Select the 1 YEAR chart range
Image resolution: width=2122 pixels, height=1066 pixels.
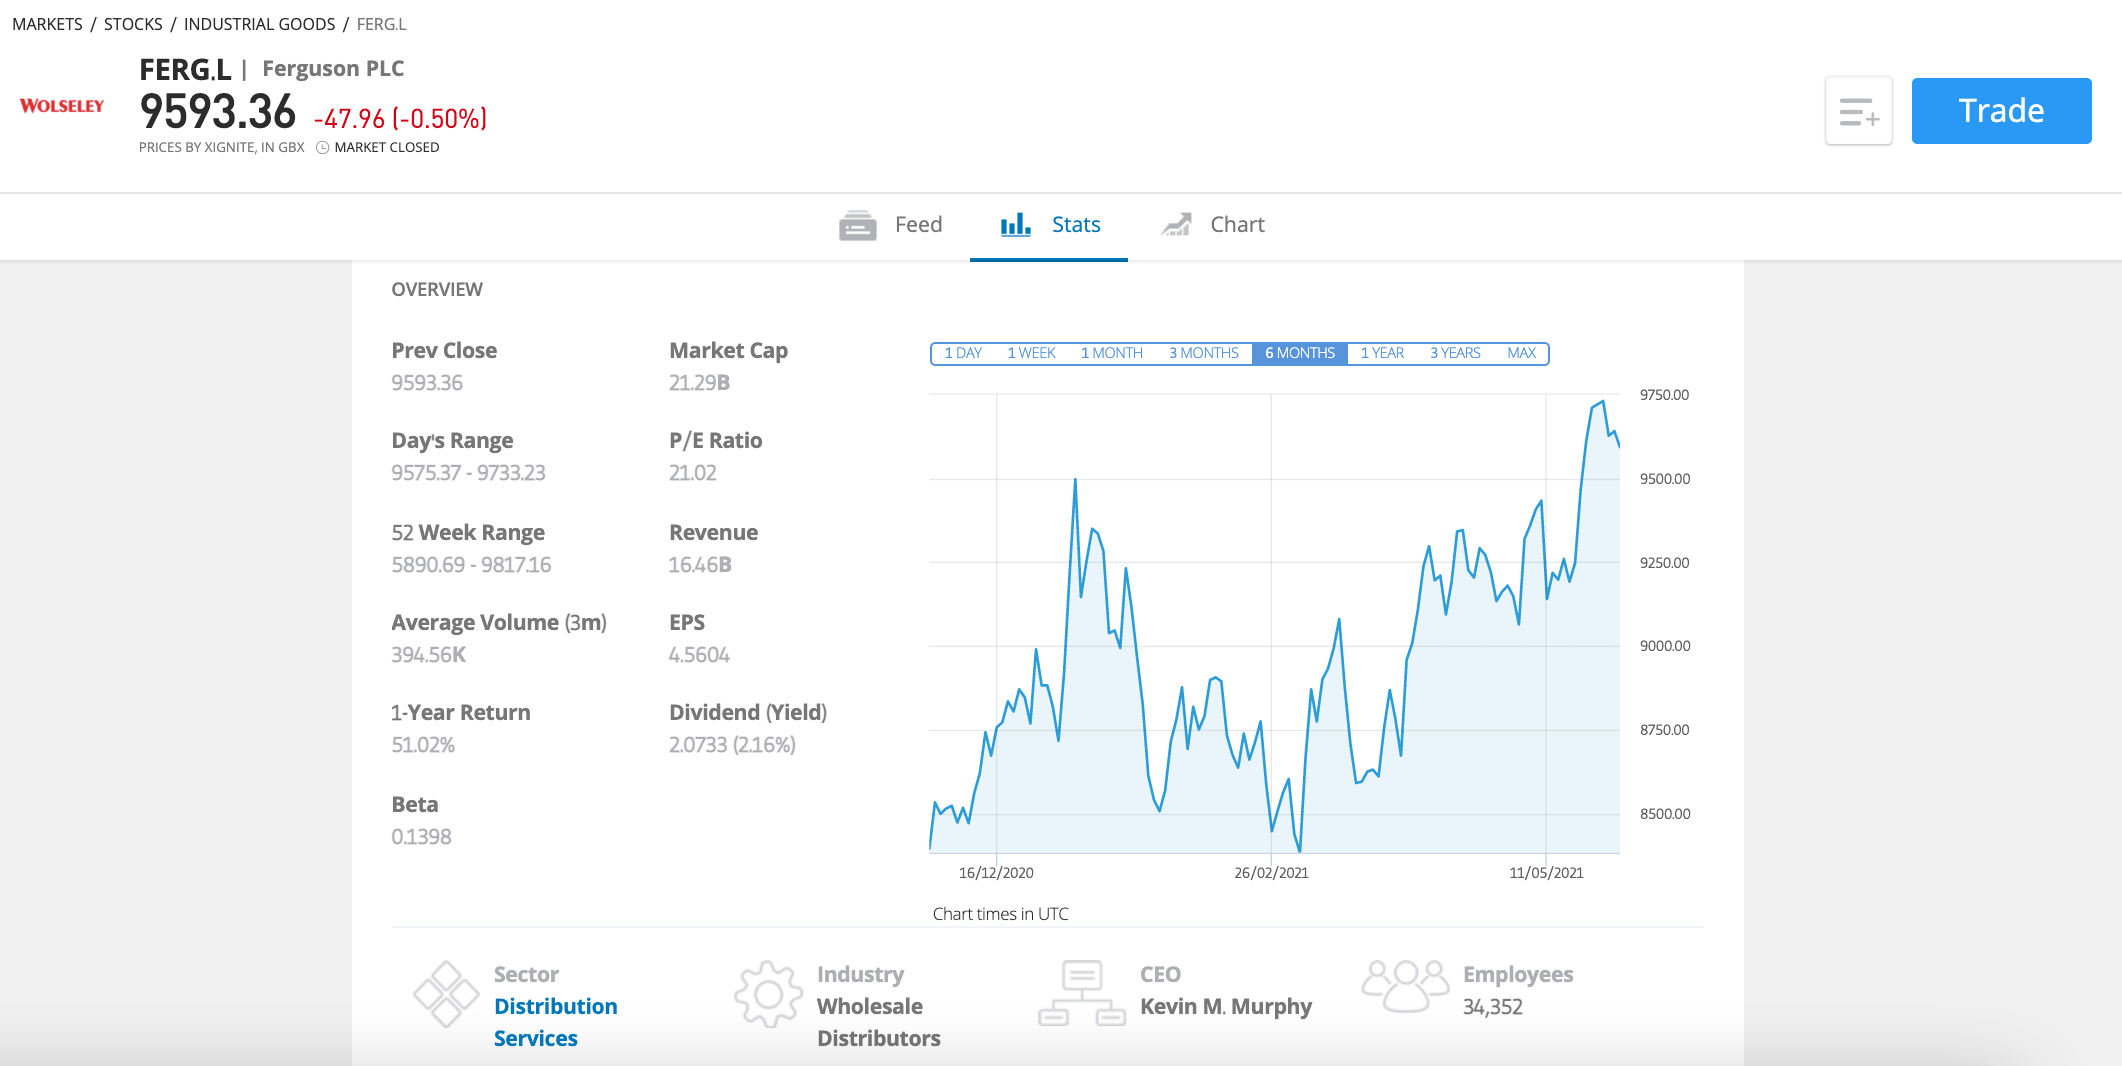[1382, 353]
